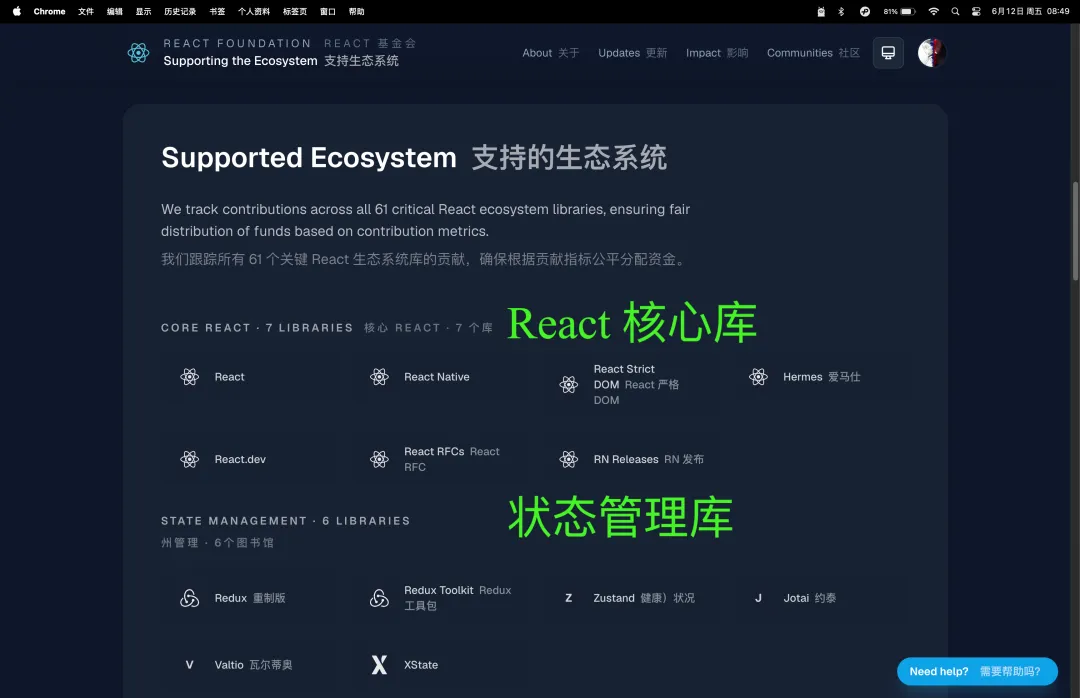The width and height of the screenshot is (1080, 698).
Task: Open the 文件 menu
Action: click(85, 11)
